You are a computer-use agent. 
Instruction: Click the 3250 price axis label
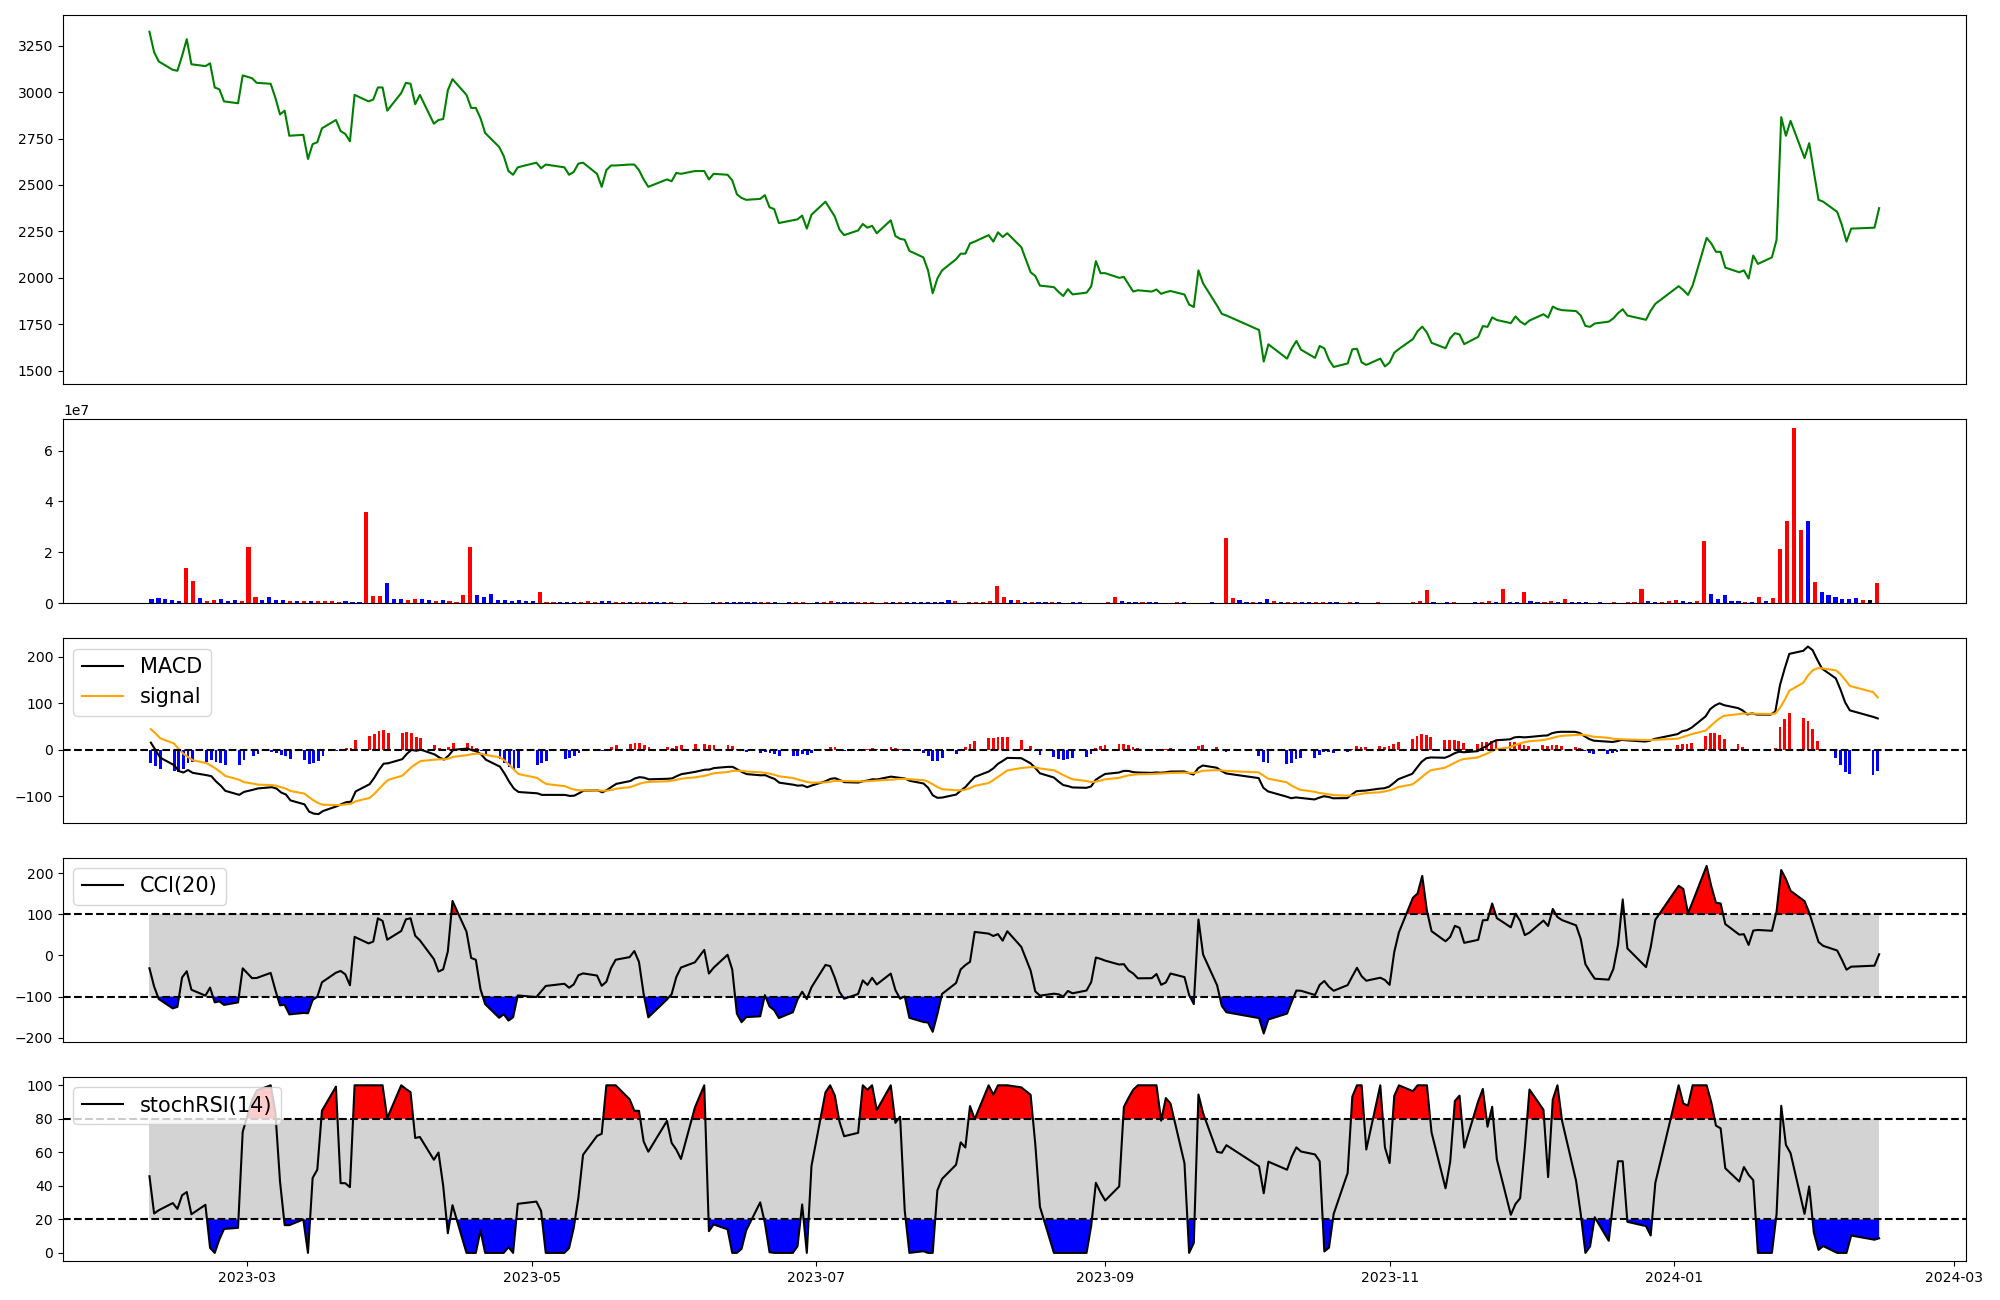pyautogui.click(x=36, y=47)
